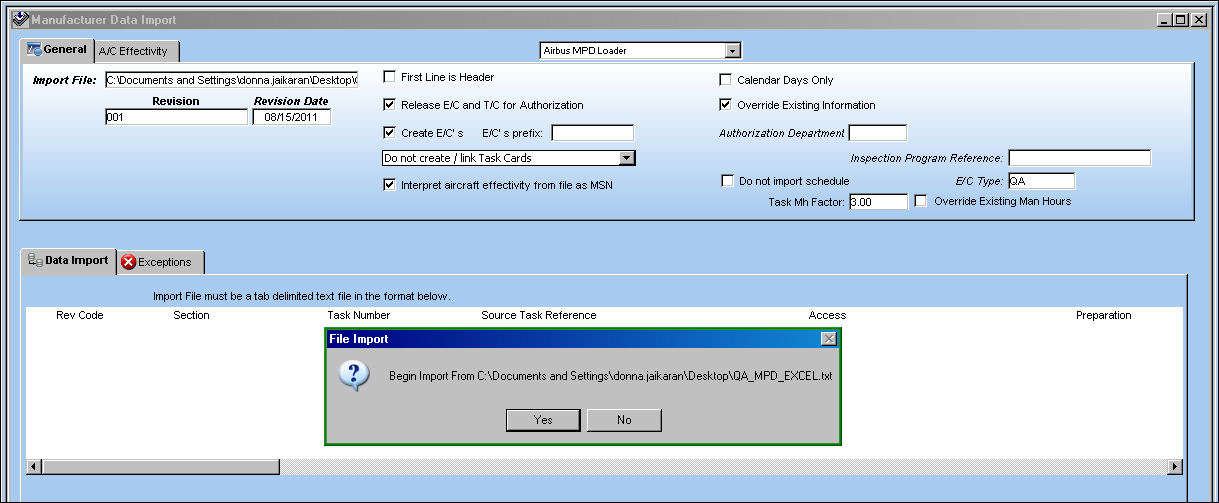Click the E/C Type field containing QA

point(1040,181)
